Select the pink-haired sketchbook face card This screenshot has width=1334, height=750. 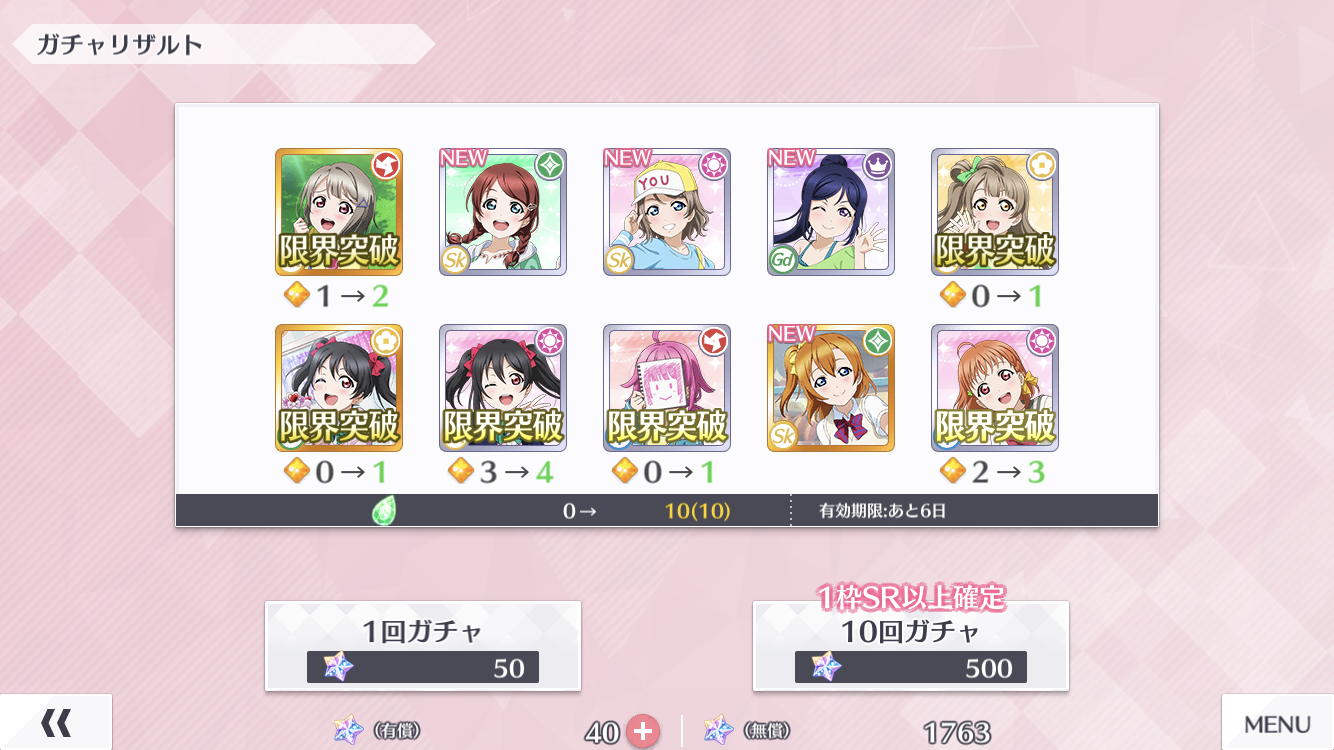(x=667, y=388)
